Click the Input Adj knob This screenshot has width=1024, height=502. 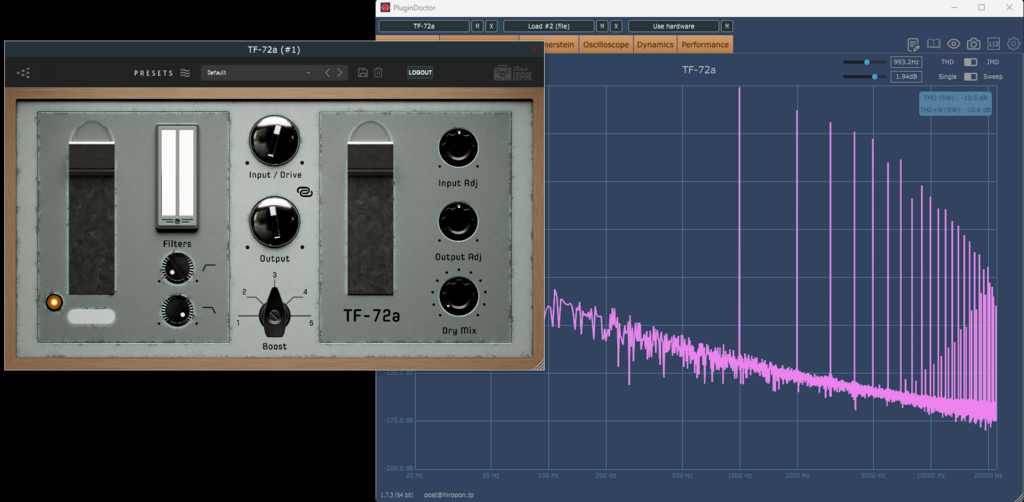coord(458,148)
